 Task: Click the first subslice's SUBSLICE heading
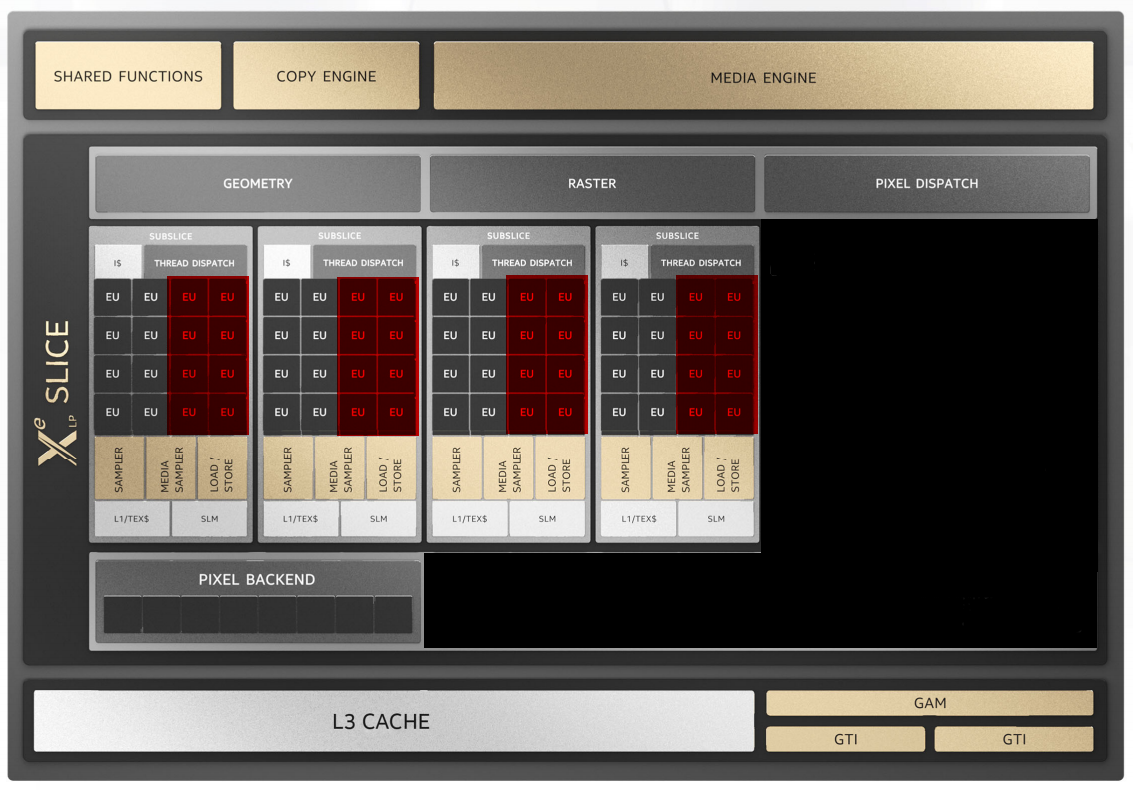171,236
